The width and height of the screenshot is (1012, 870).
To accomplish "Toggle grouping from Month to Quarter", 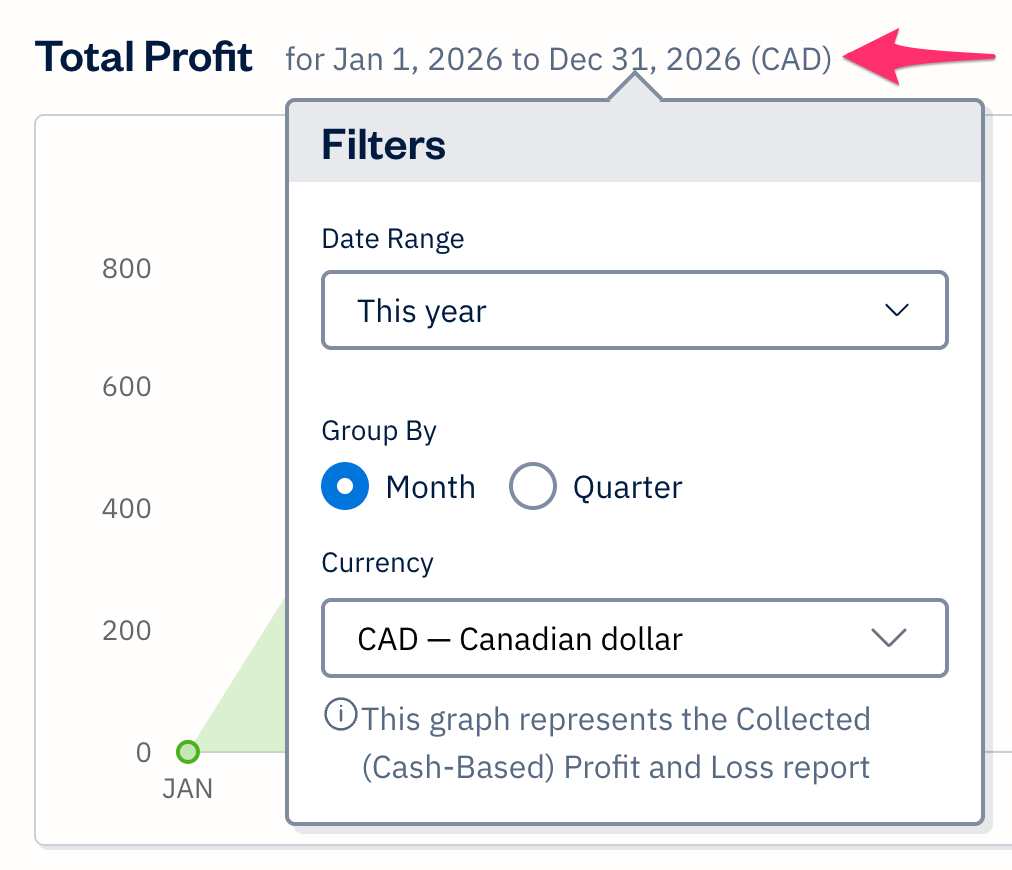I will (533, 486).
